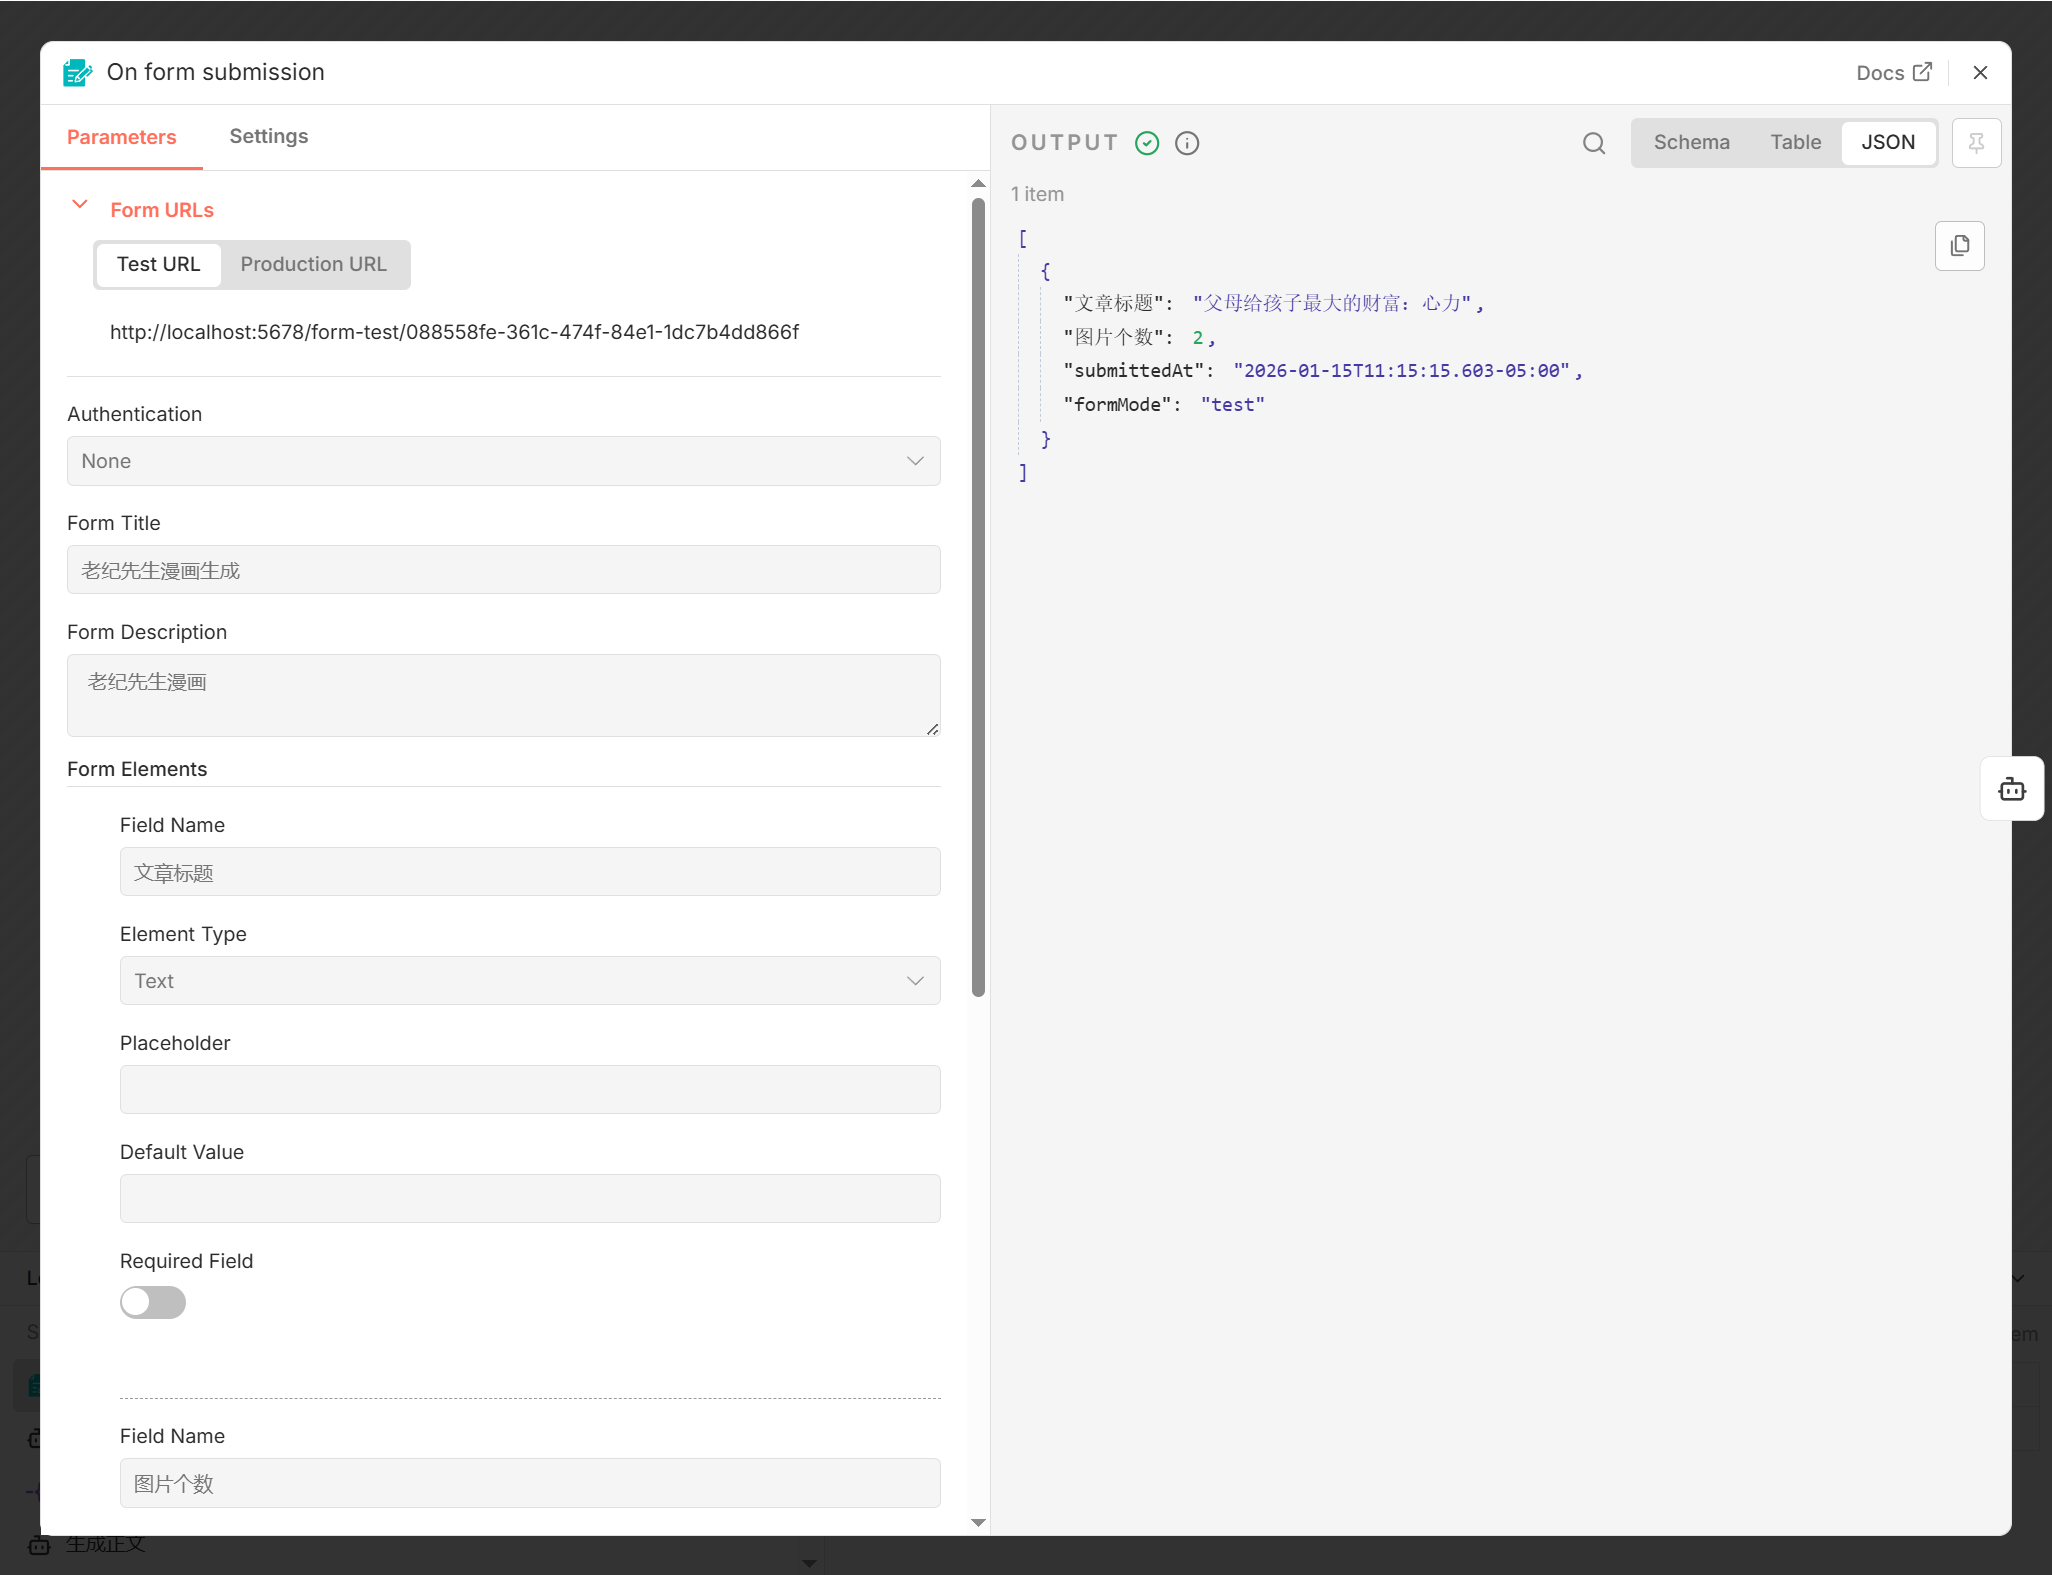Screen dimensions: 2052x1575
Task: Switch output view to JSON
Action: [x=1888, y=142]
